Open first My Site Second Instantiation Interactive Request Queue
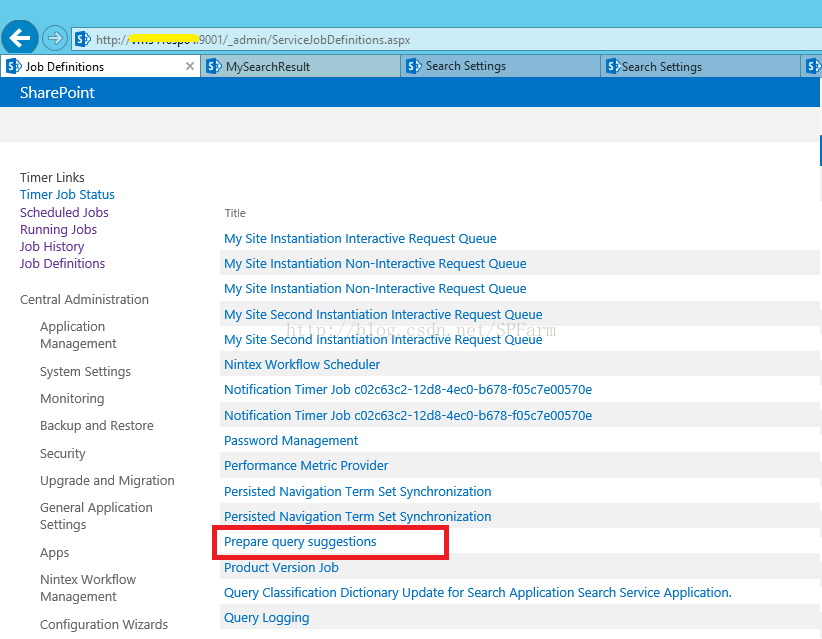The image size is (822, 639). 383,315
